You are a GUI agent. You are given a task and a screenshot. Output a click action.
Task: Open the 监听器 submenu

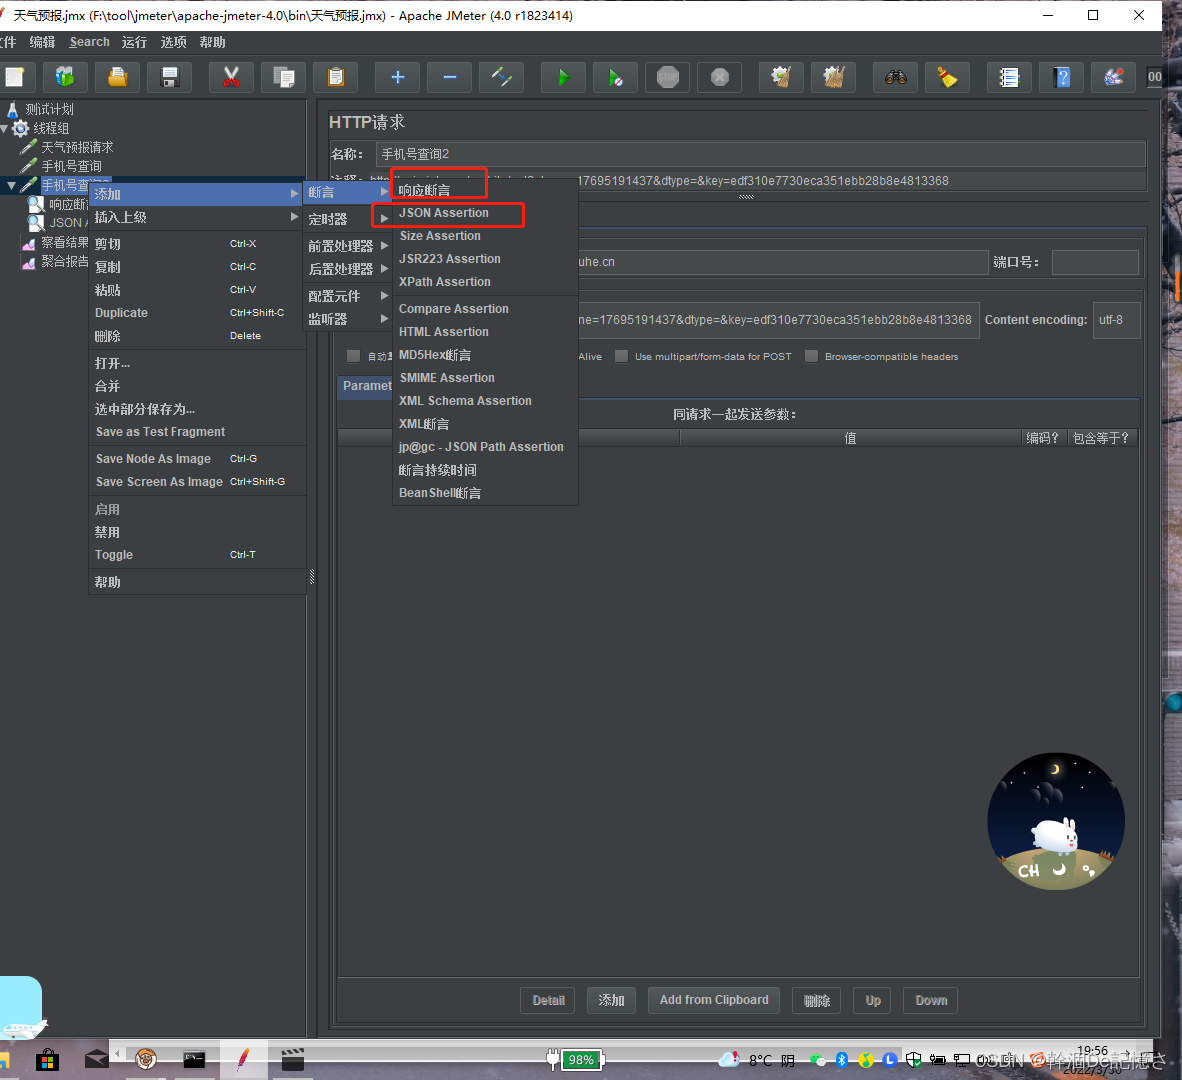coord(347,319)
